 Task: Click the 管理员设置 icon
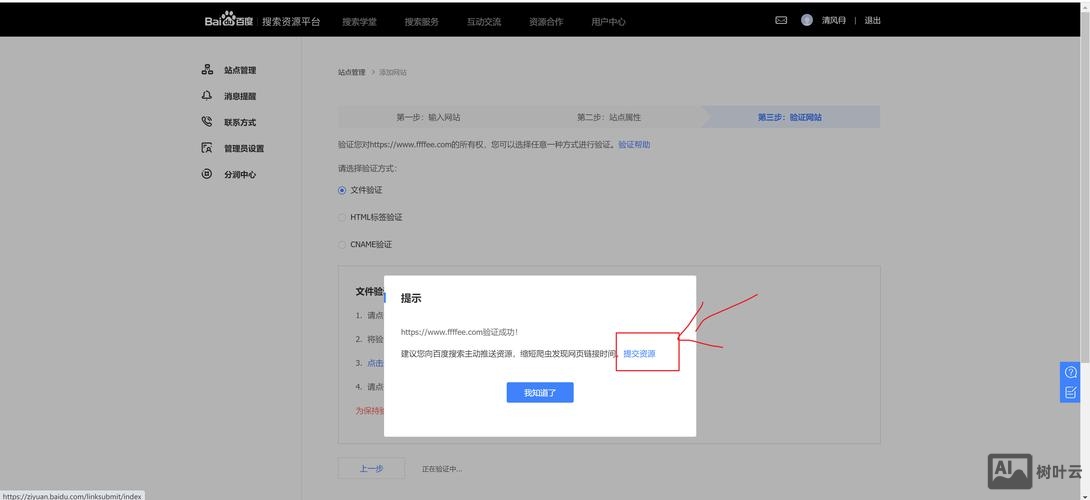(206, 148)
